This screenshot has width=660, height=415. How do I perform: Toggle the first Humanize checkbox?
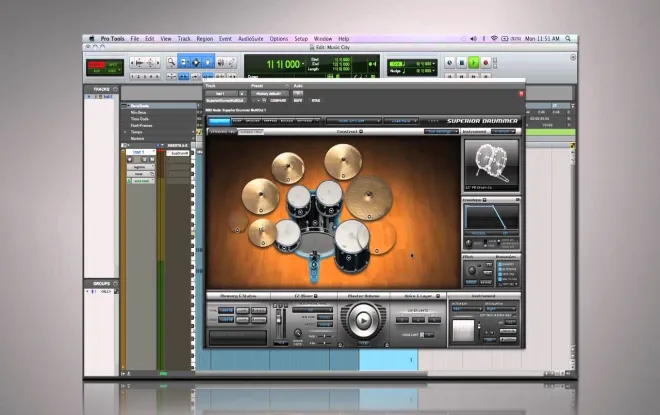tap(500, 264)
